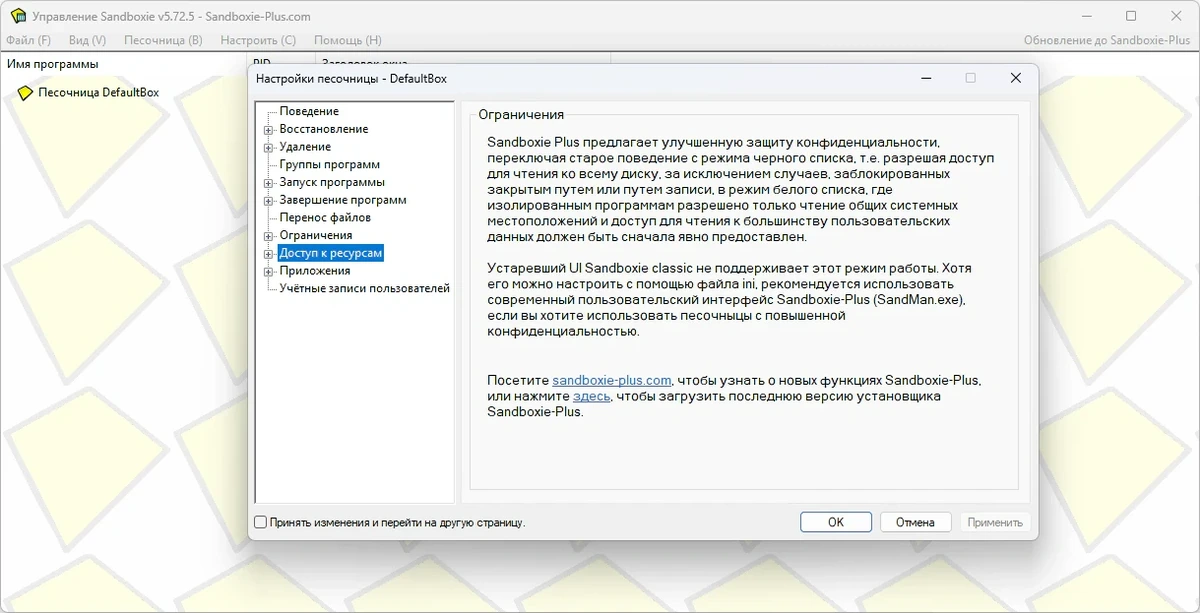Select Поведение in the settings tree

309,111
